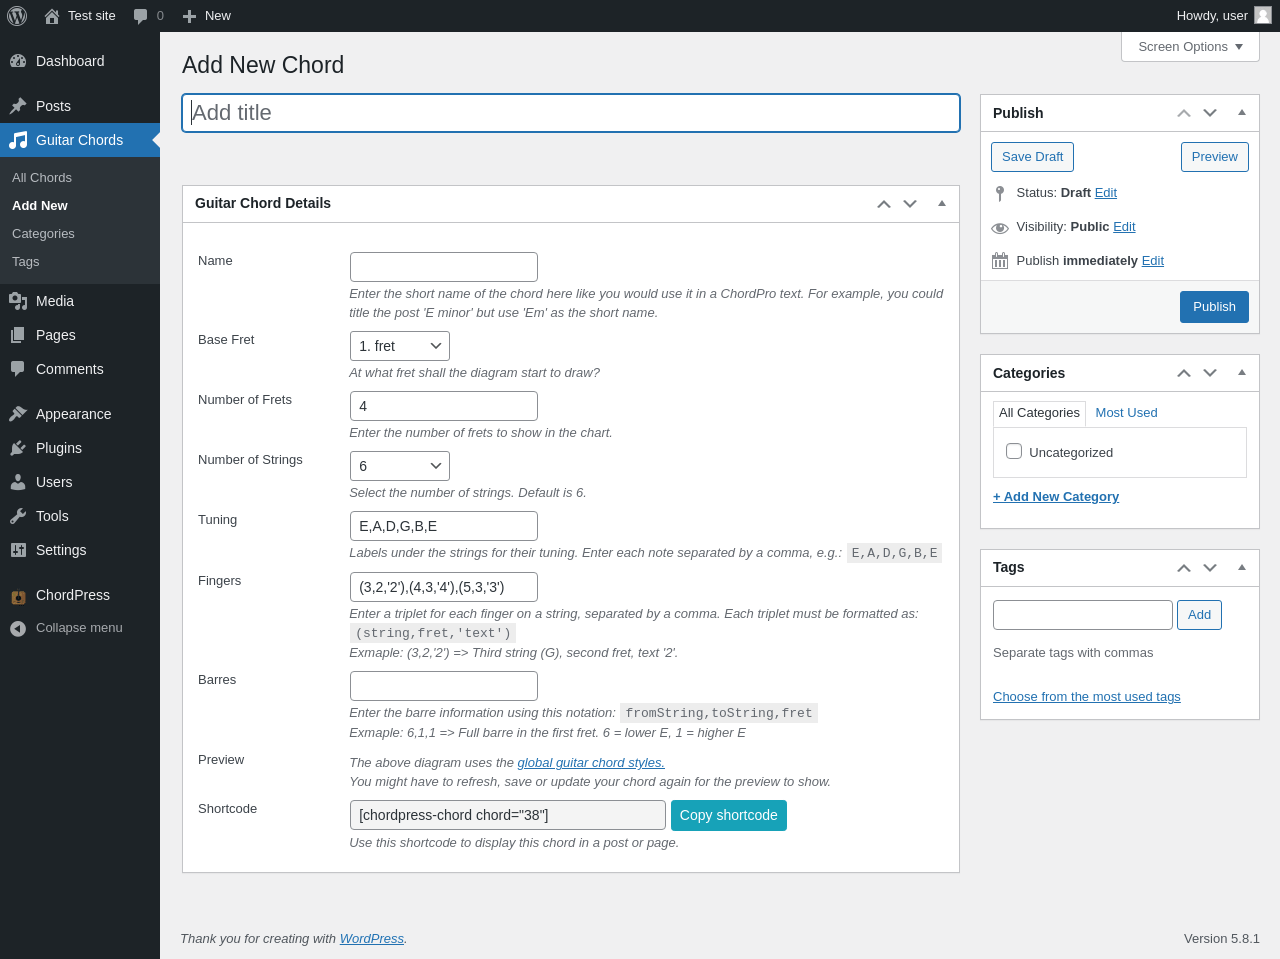1280x959 pixels.
Task: Click the Plugins plug icon
Action: click(18, 448)
